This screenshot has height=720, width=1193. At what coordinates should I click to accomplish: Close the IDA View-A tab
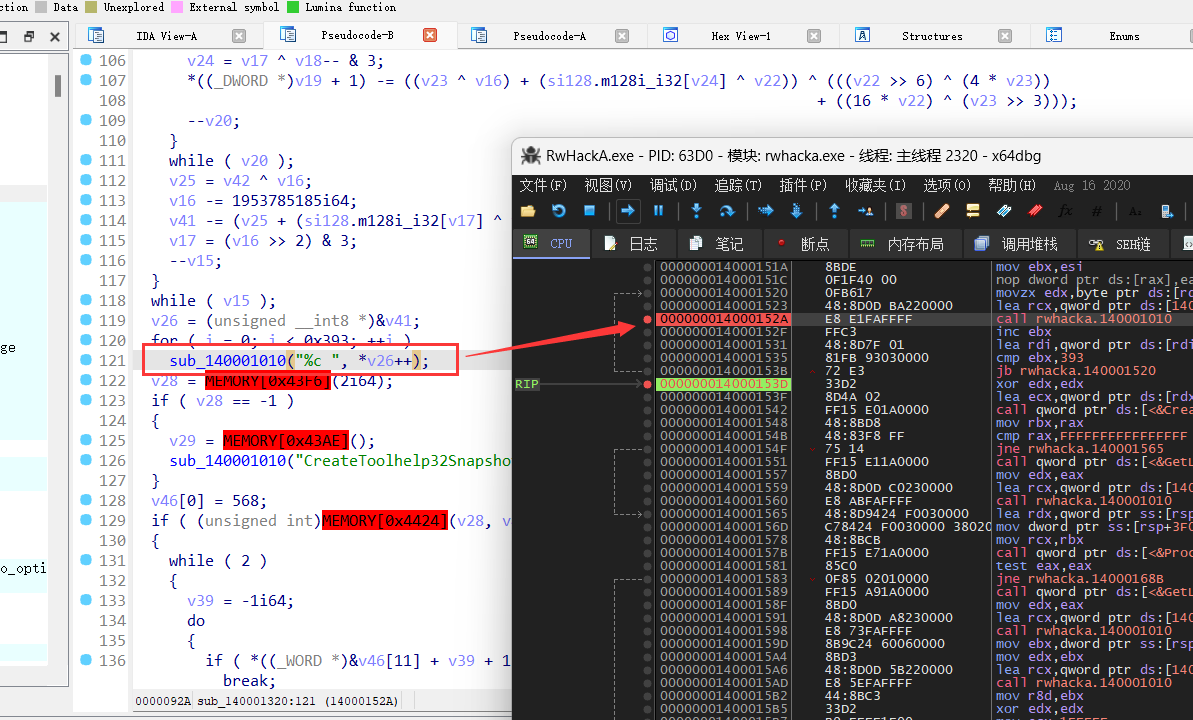click(x=239, y=36)
